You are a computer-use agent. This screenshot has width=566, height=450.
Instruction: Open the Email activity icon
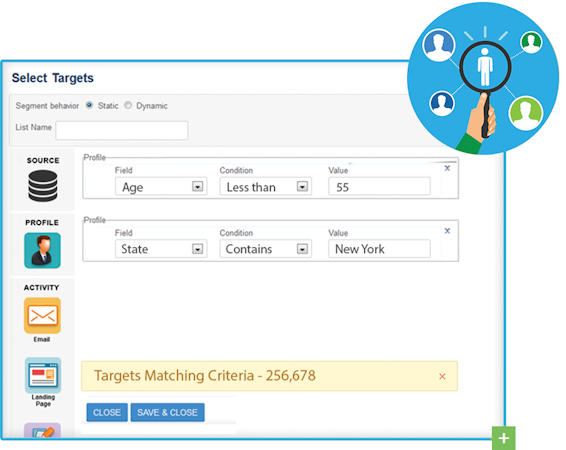click(x=42, y=315)
